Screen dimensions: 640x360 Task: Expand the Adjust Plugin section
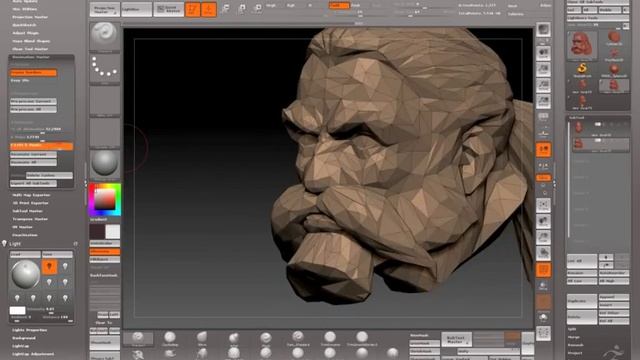(x=25, y=33)
